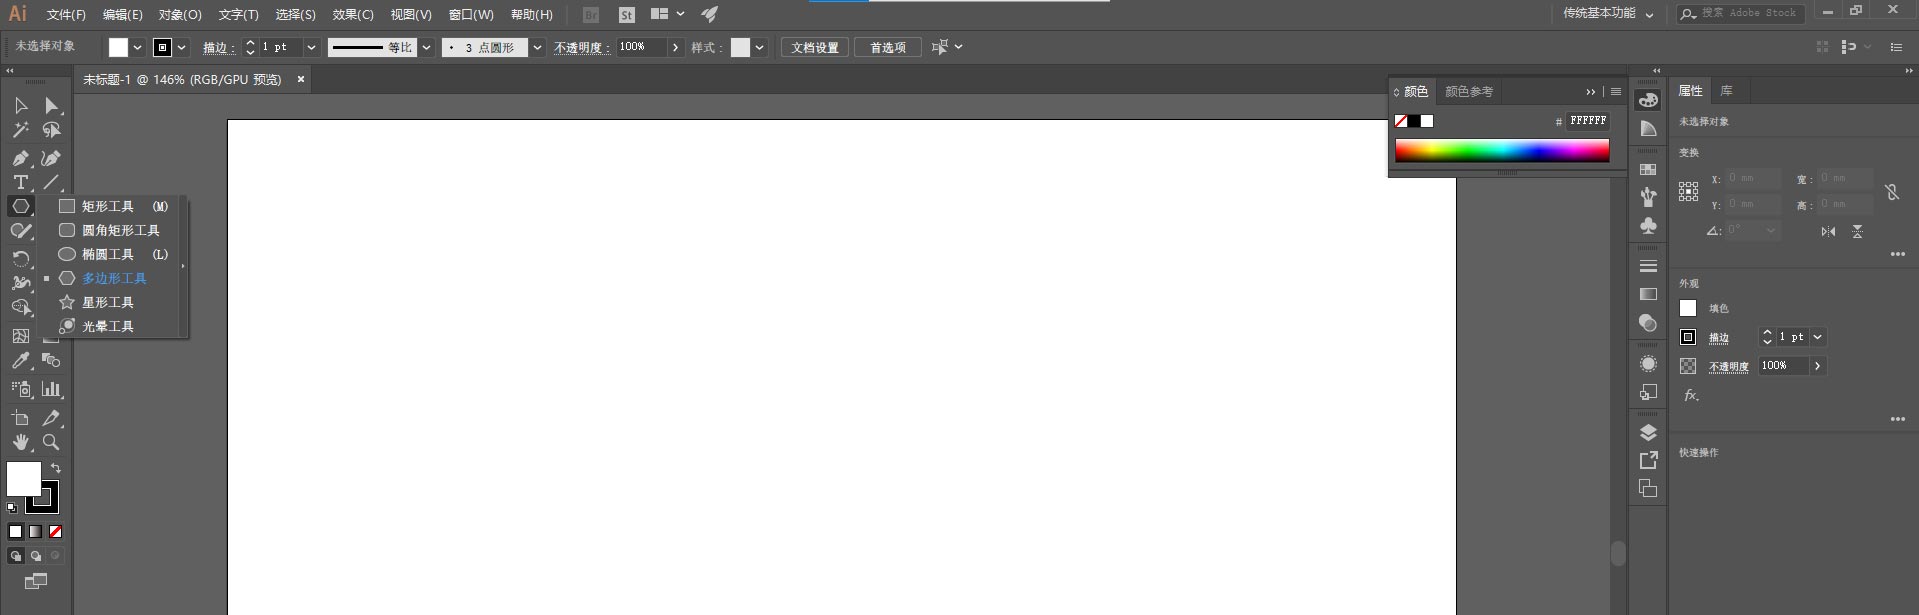Viewport: 1919px width, 615px height.
Task: Pick a color from the spectrum bar
Action: (1501, 150)
